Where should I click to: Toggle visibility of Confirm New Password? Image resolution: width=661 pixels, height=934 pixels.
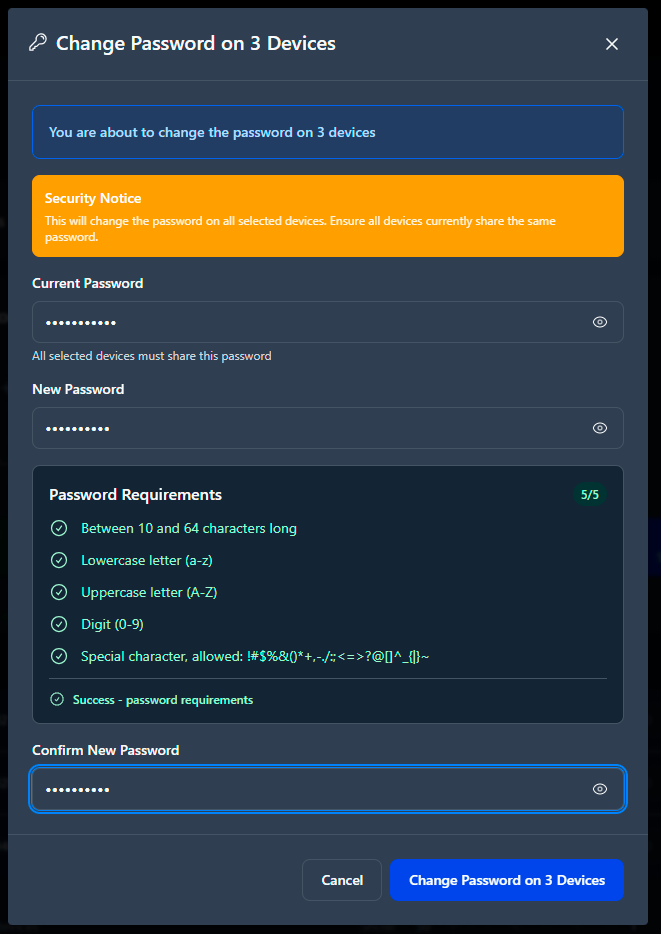(x=600, y=789)
